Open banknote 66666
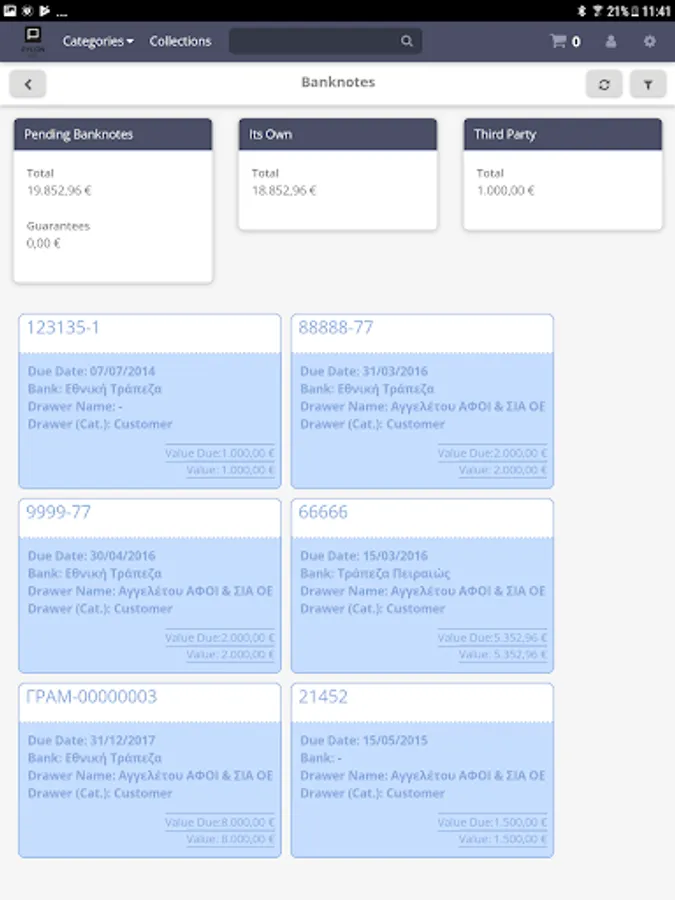 click(x=422, y=586)
